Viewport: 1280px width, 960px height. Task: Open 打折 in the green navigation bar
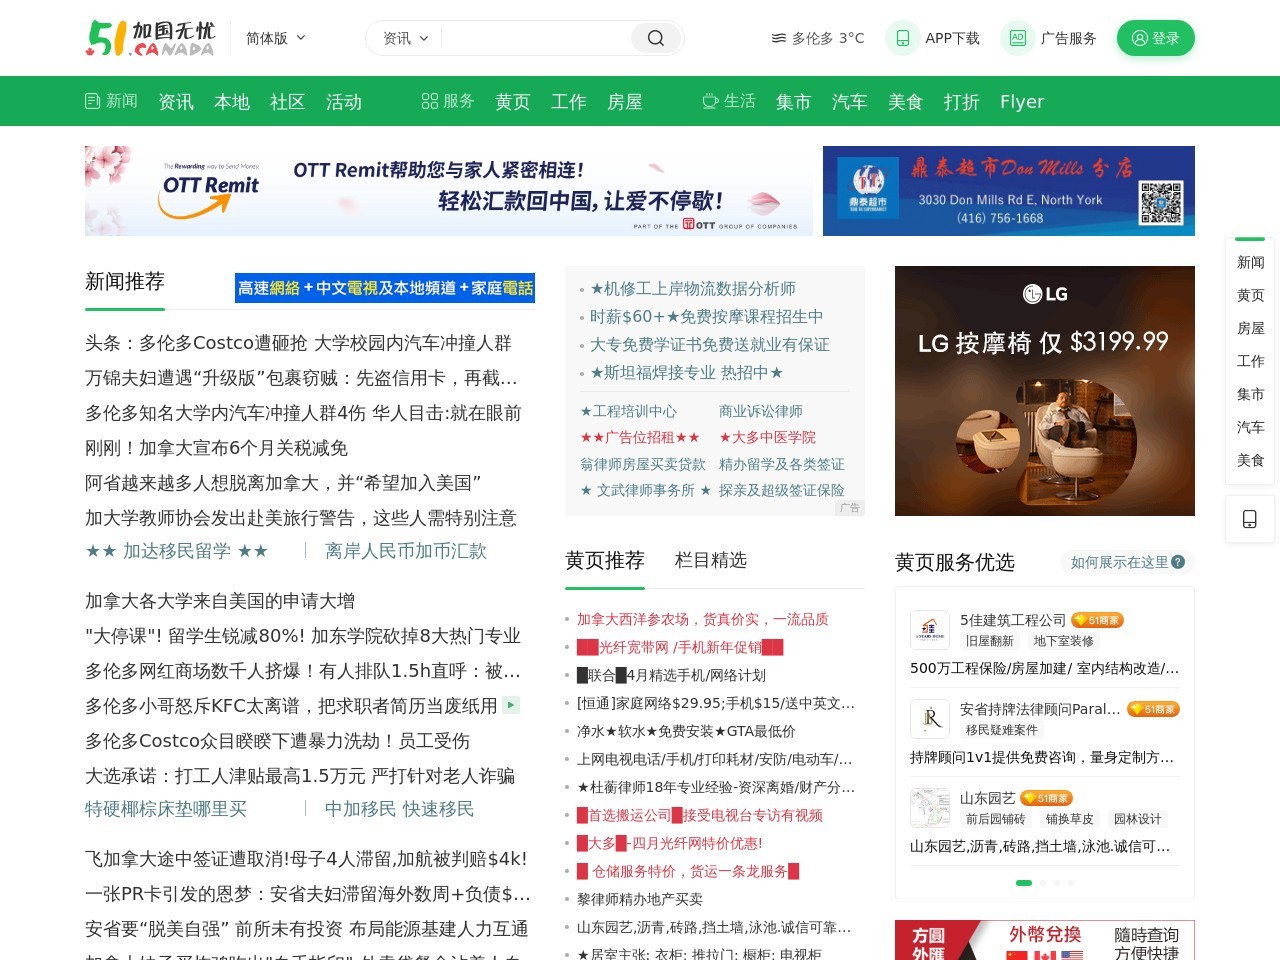click(962, 102)
